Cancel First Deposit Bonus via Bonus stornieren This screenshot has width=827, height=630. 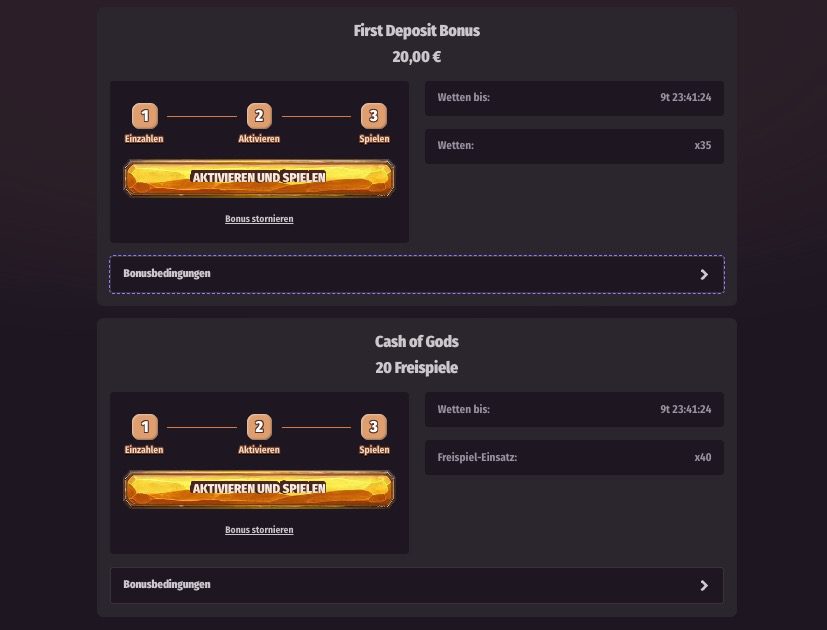pyautogui.click(x=259, y=218)
